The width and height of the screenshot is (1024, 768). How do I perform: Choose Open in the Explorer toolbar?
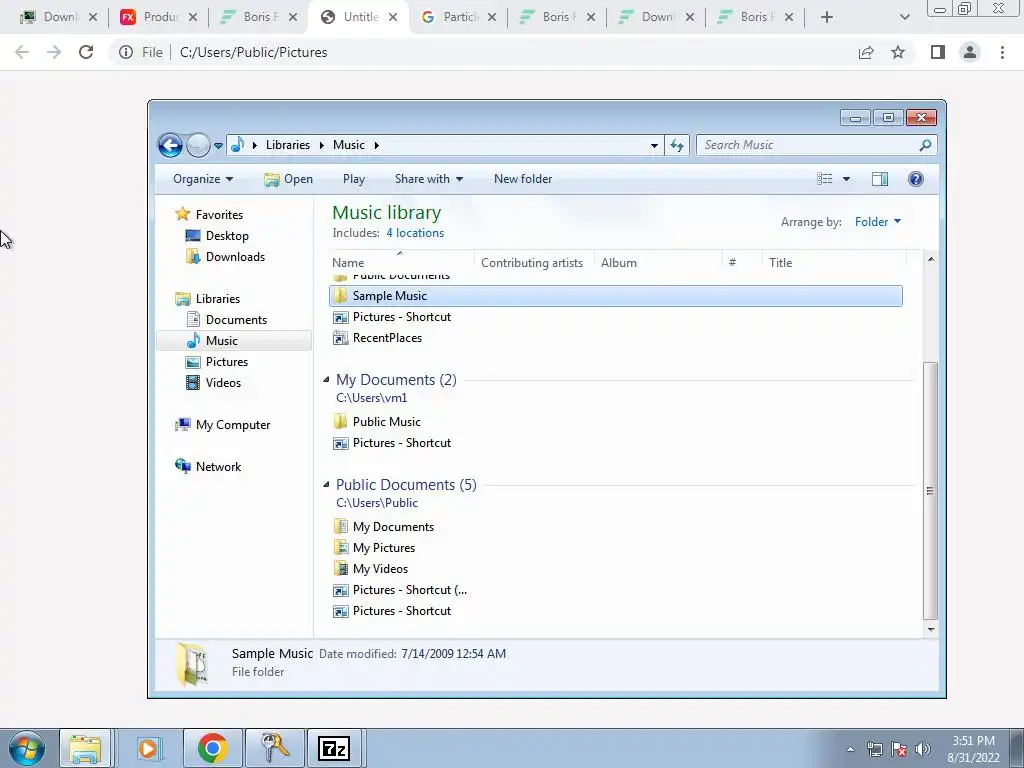(289, 179)
